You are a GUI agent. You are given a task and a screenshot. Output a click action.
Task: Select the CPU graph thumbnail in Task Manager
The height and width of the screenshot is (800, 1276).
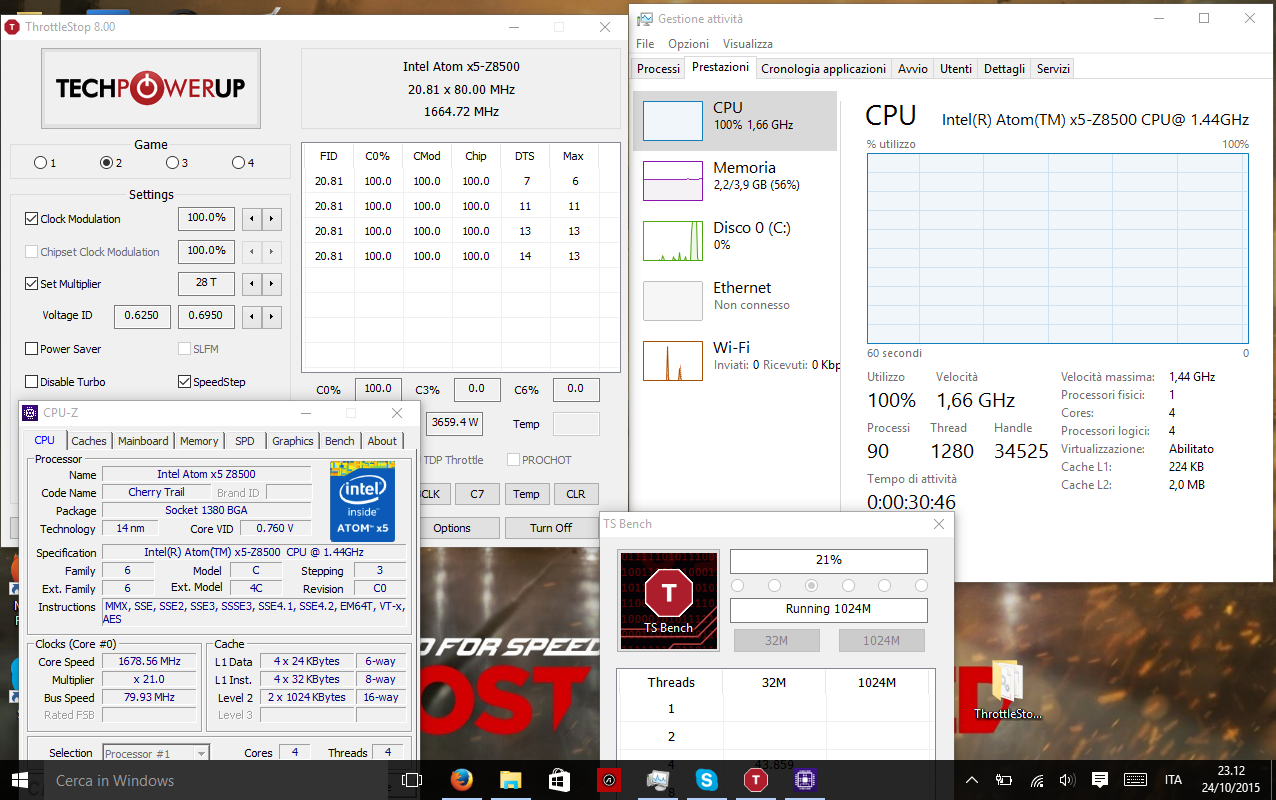673,120
